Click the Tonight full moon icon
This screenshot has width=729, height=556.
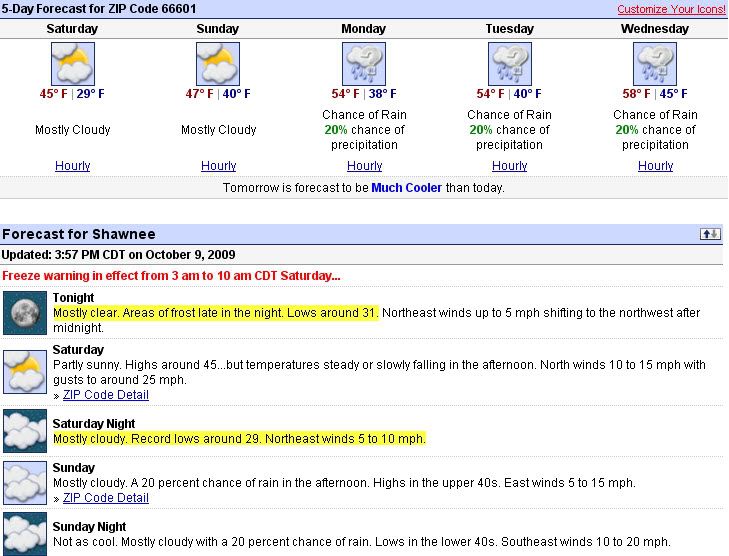point(25,313)
